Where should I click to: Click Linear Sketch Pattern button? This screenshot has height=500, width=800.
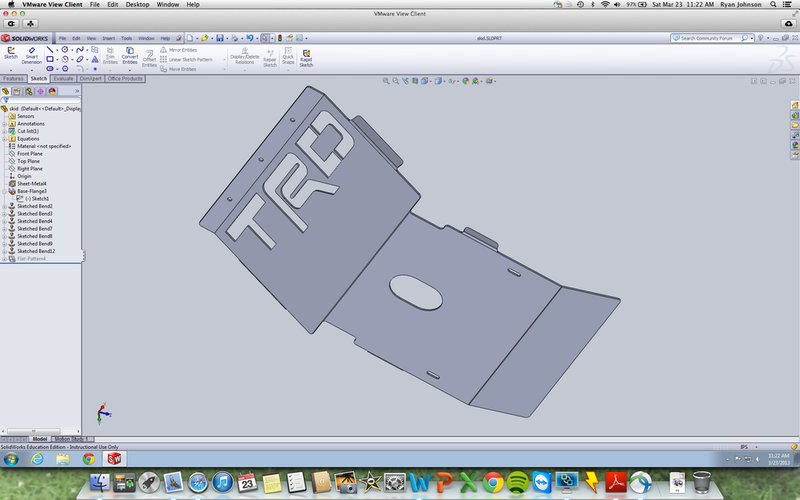(x=186, y=59)
